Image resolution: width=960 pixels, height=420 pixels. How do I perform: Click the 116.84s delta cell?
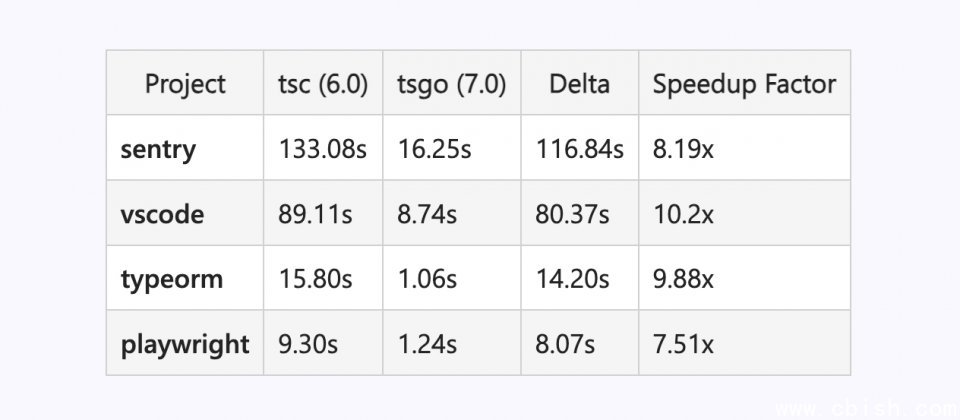pyautogui.click(x=579, y=150)
